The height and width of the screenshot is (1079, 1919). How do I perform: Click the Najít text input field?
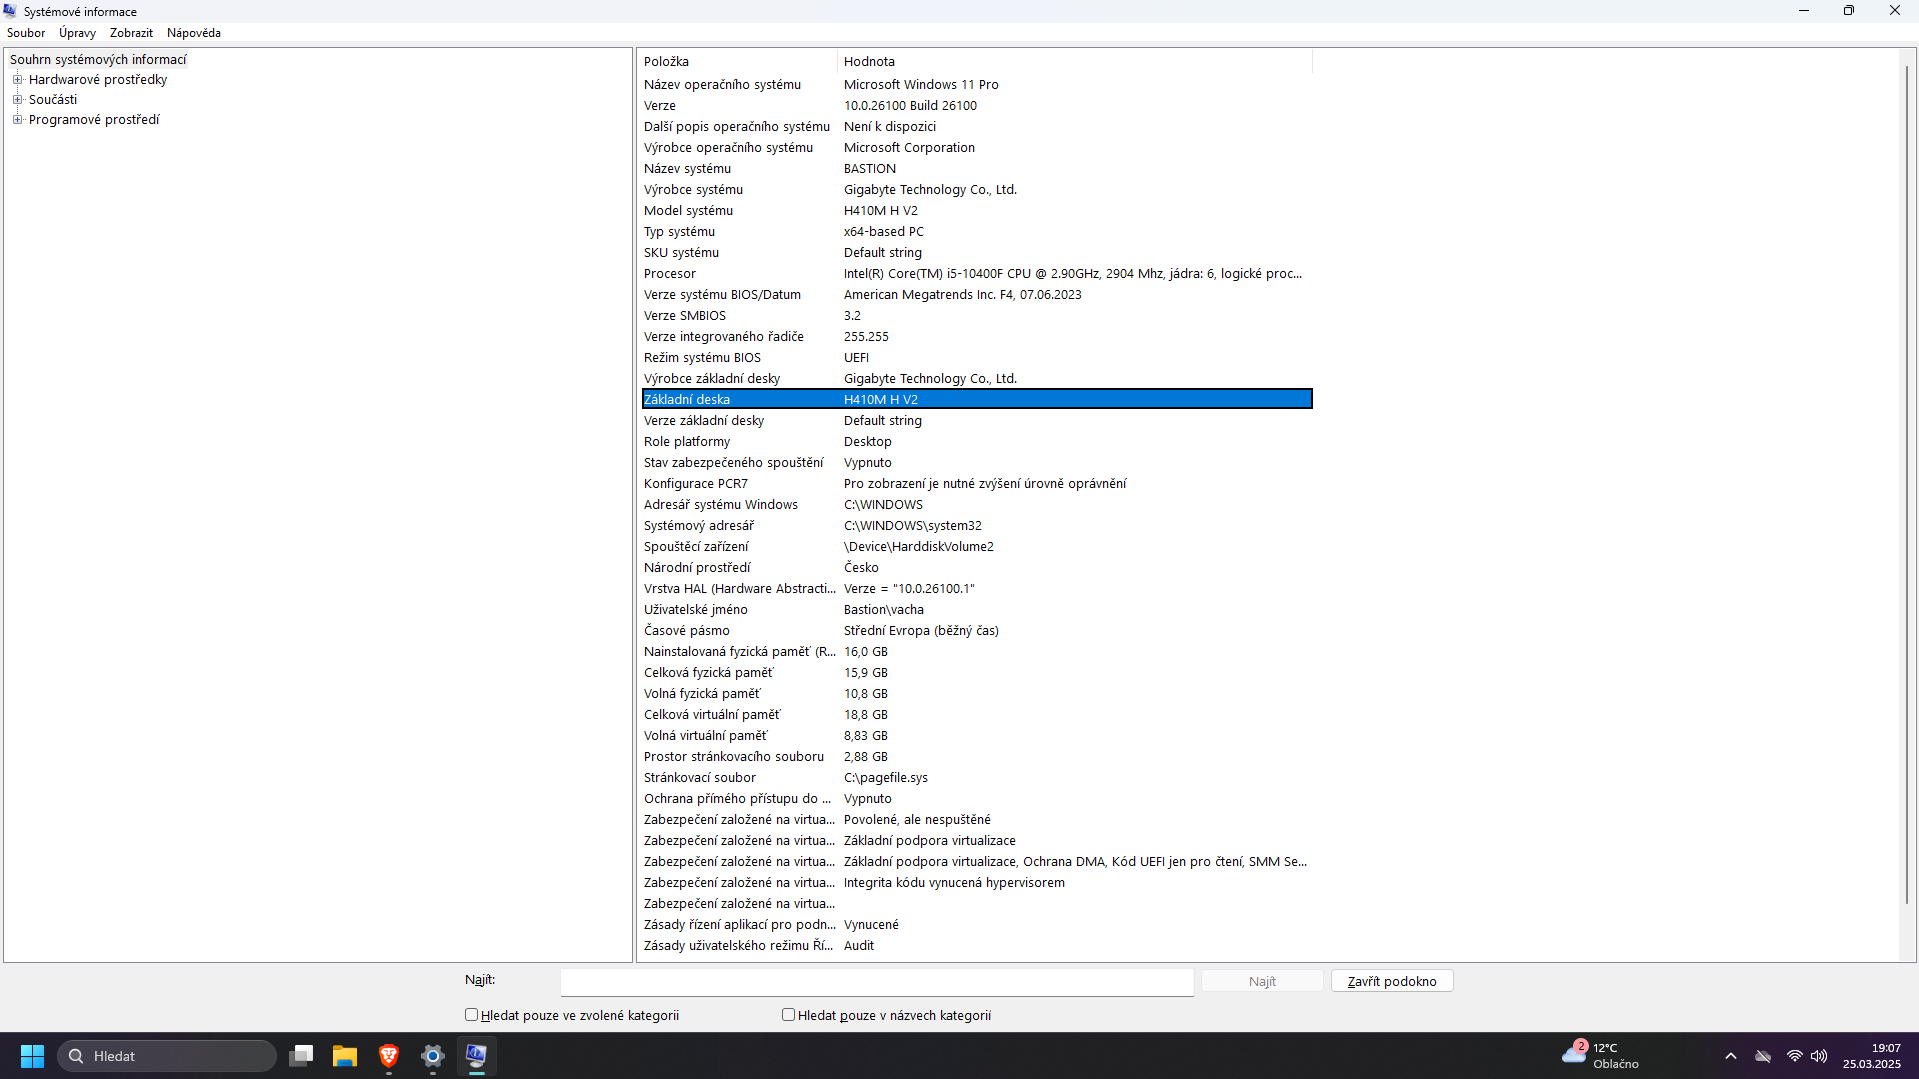[877, 982]
